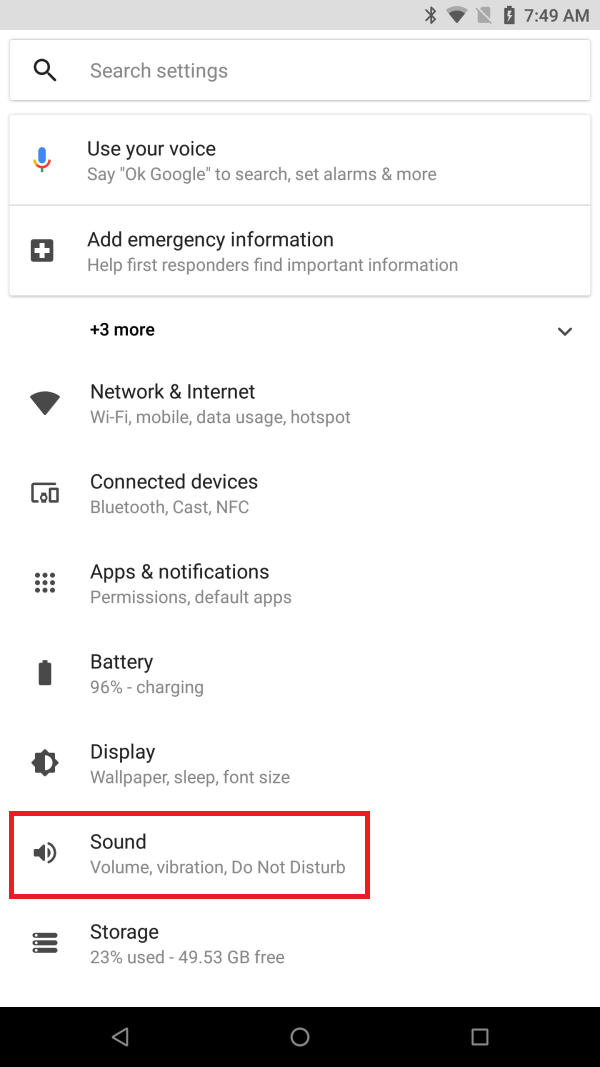
Task: Tap the home circle navigation button
Action: pyautogui.click(x=300, y=1037)
